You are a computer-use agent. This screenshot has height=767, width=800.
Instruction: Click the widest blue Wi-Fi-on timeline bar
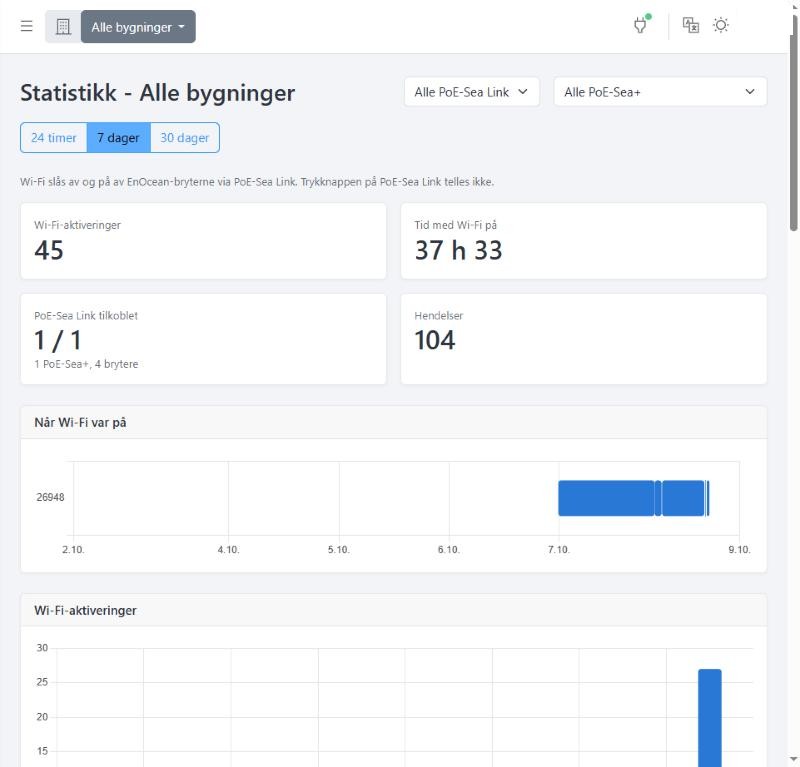click(x=606, y=498)
